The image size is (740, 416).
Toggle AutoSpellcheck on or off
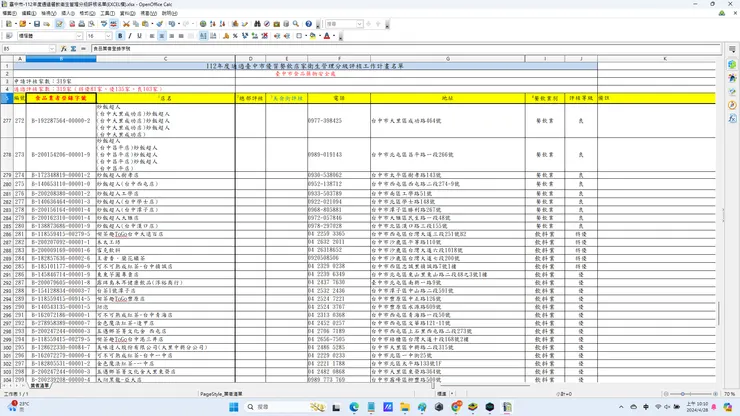click(x=113, y=24)
